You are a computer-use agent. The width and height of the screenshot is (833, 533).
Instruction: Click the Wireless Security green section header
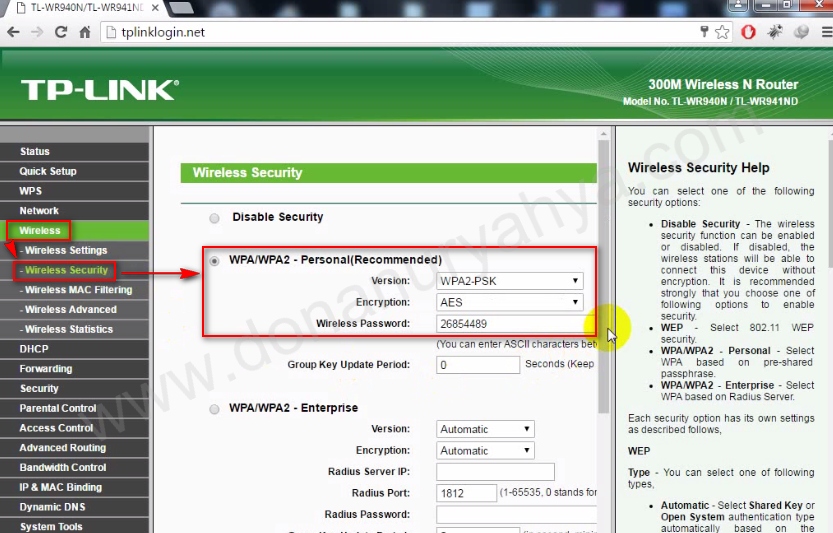coord(389,173)
